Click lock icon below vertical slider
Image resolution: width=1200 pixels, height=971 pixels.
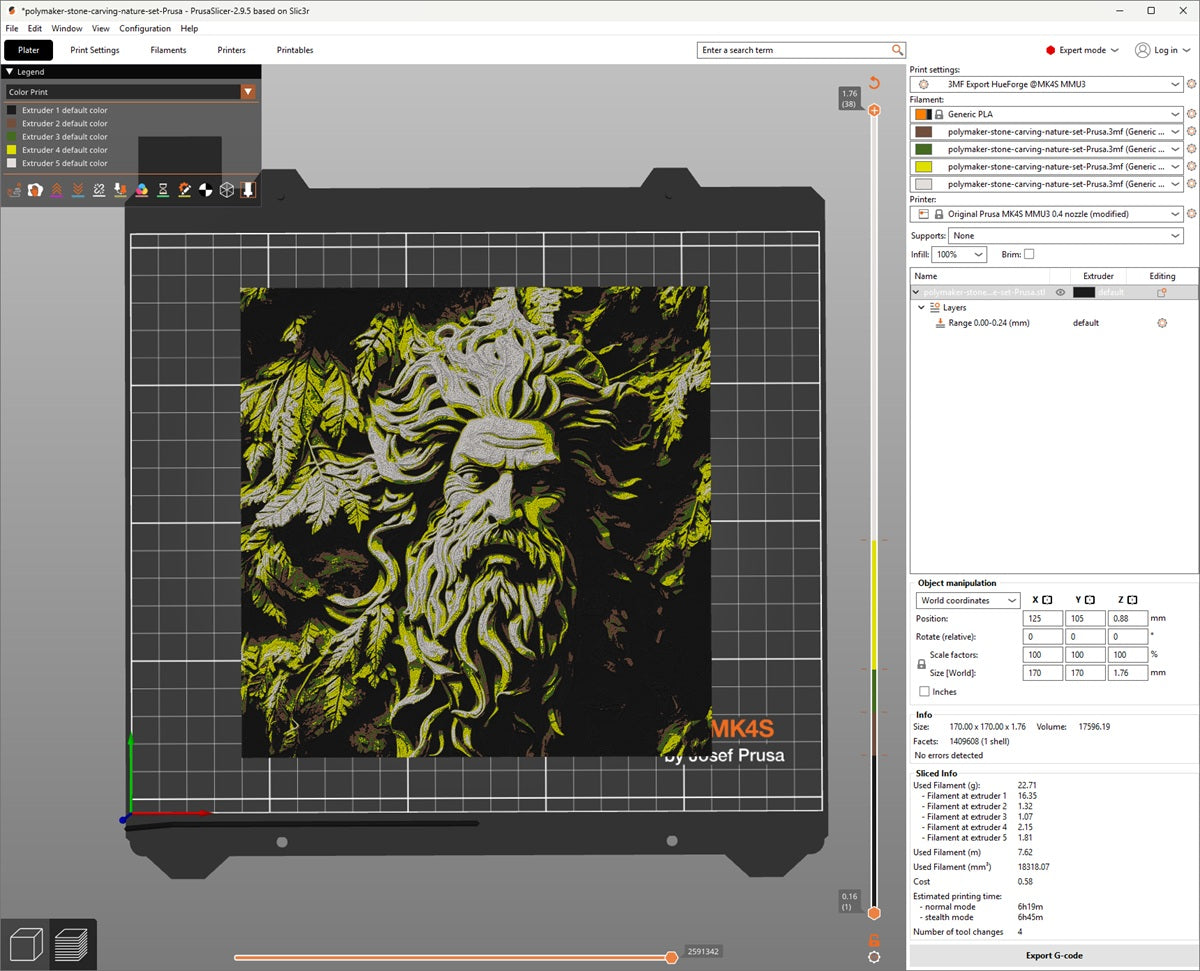(x=874, y=939)
